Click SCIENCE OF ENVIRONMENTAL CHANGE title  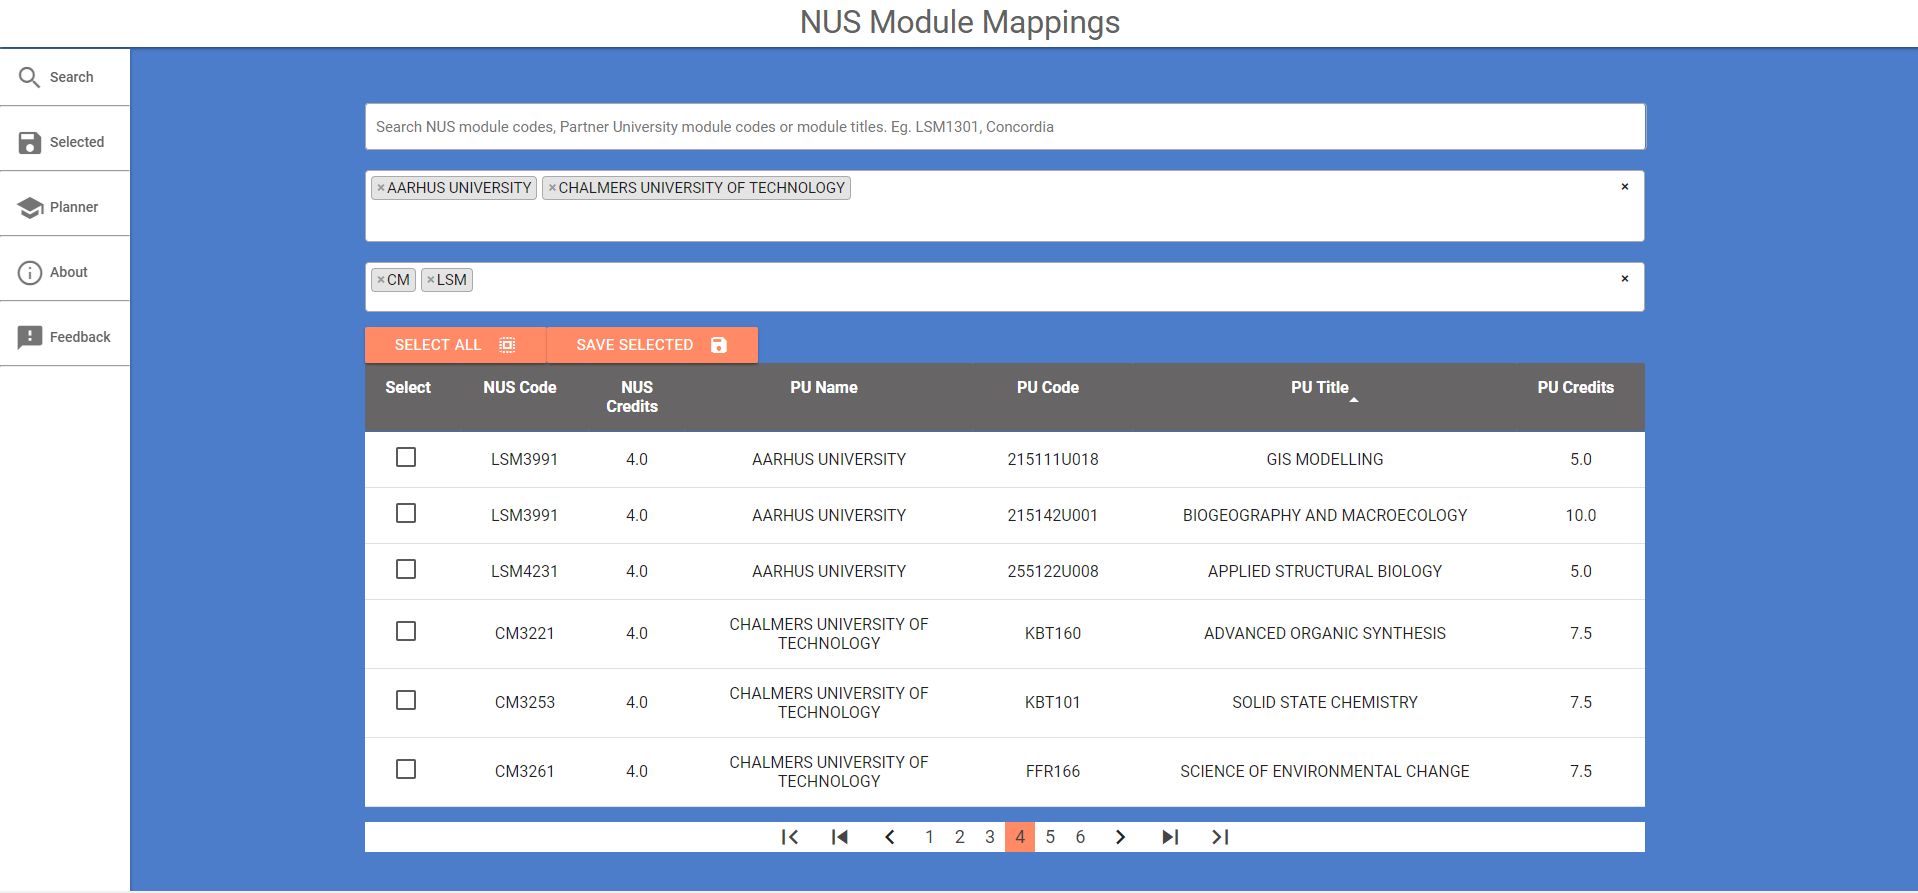click(x=1325, y=772)
